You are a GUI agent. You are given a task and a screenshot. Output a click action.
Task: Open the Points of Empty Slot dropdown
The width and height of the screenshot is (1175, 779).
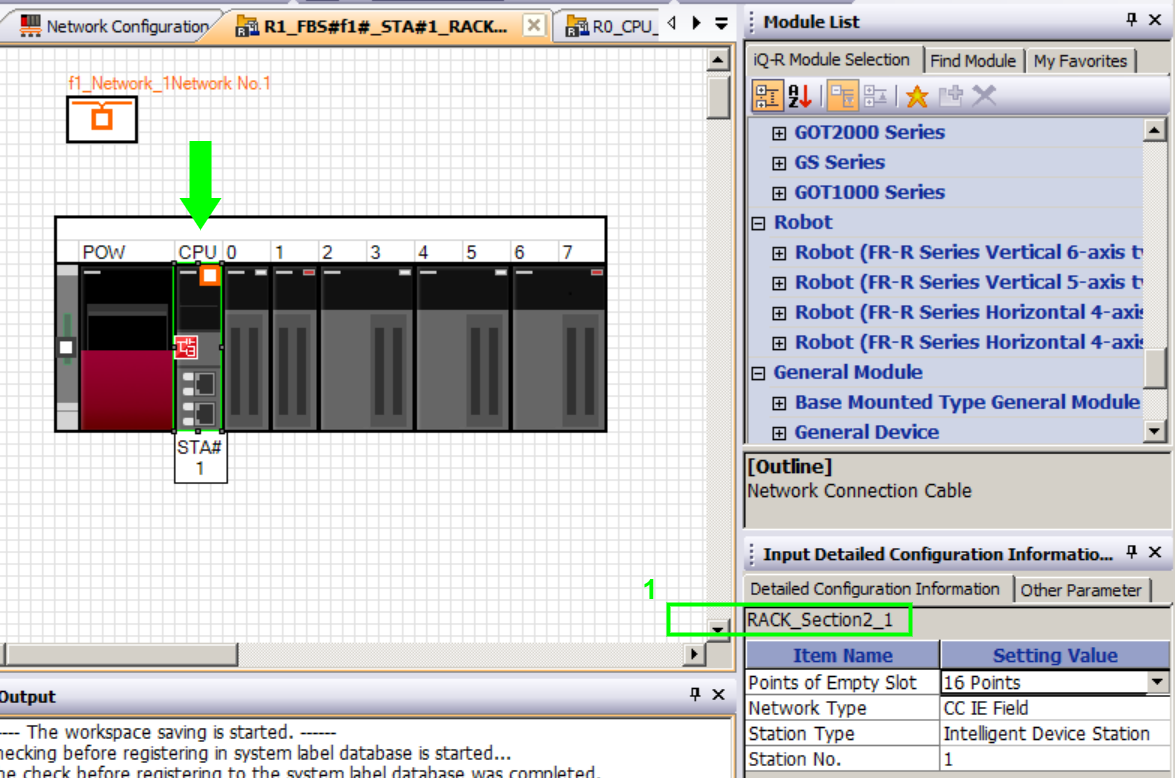[1158, 682]
